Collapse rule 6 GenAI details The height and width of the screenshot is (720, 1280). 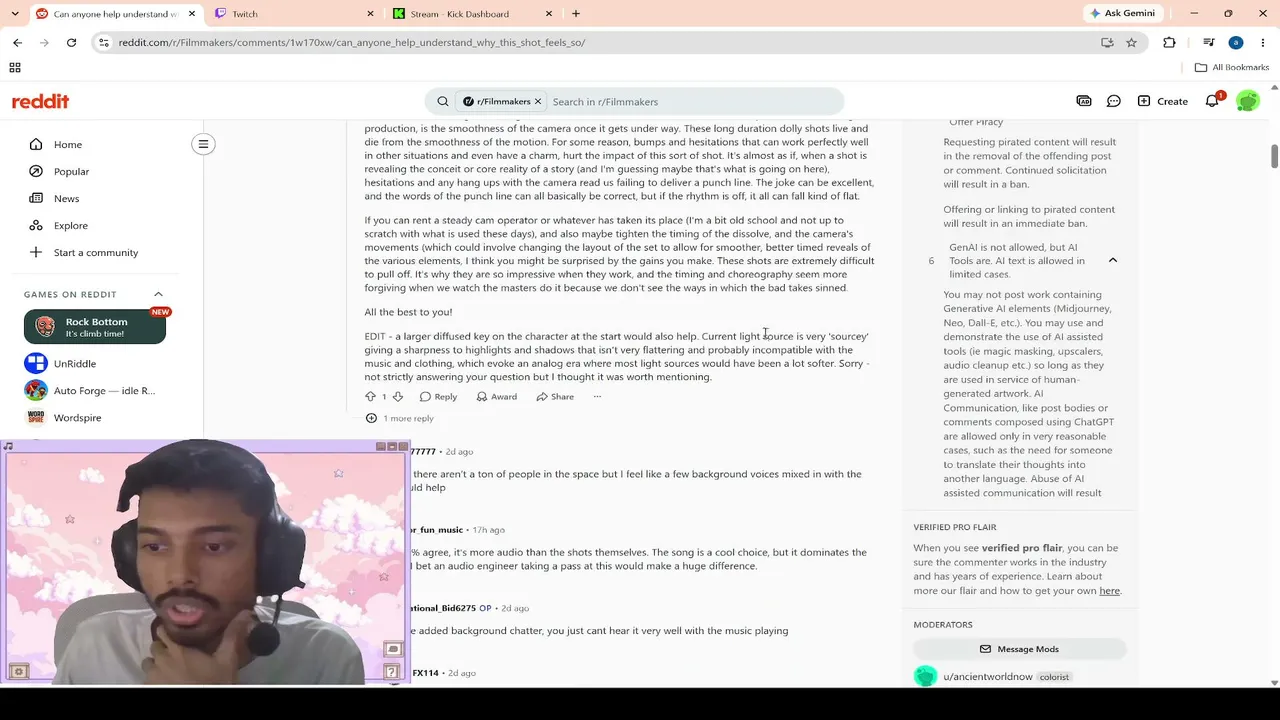click(x=1113, y=260)
